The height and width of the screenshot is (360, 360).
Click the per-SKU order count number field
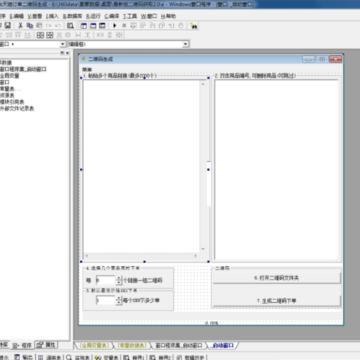click(105, 301)
